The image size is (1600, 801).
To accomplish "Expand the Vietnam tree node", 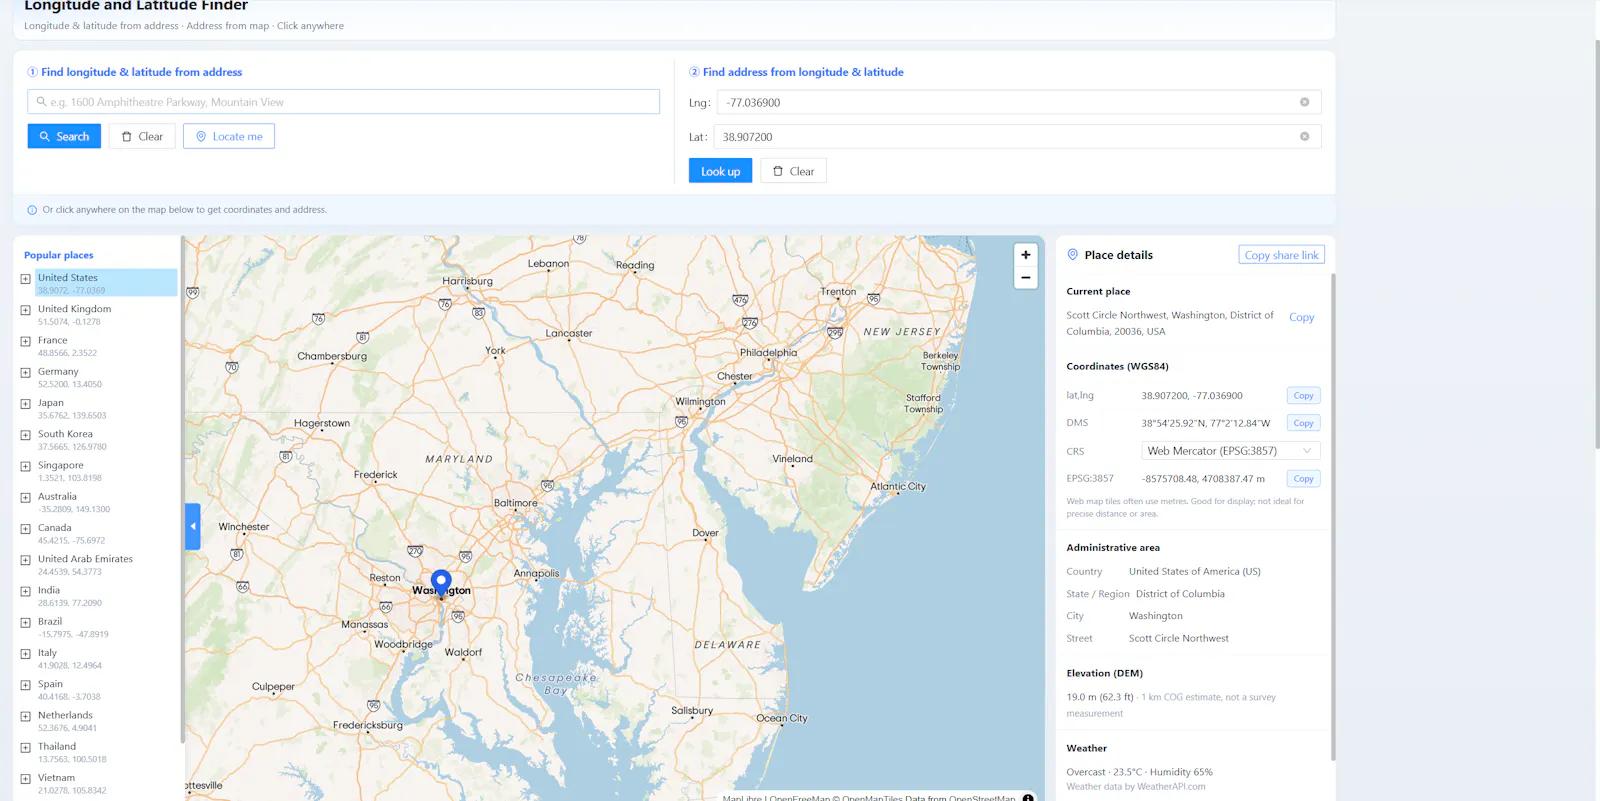I will (x=26, y=779).
